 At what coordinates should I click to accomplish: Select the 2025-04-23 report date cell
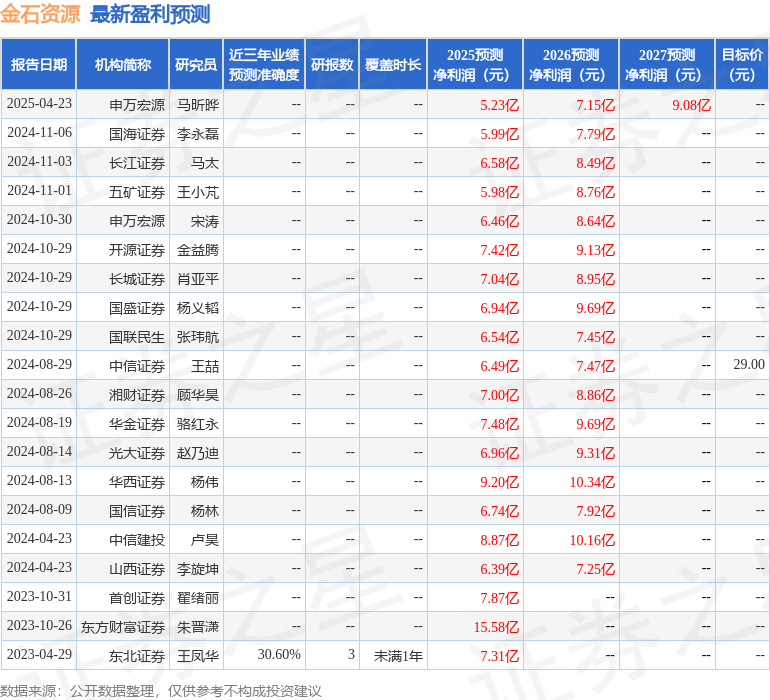pos(39,104)
